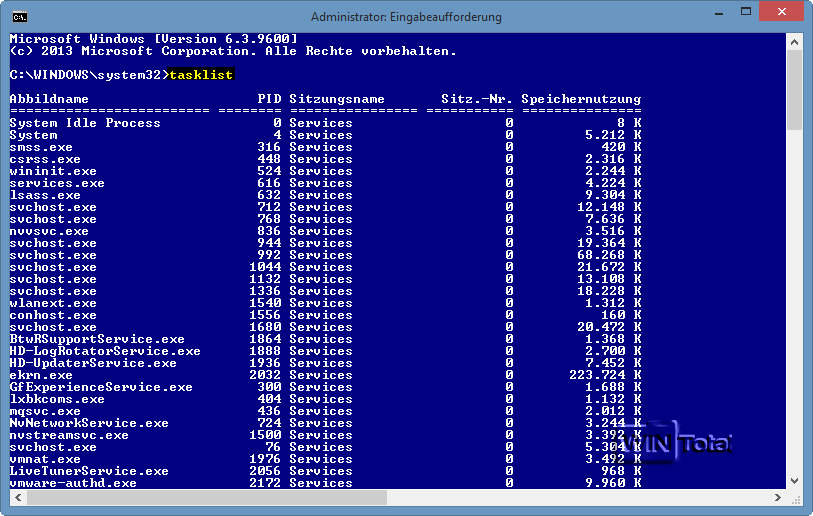Click the vertical scrollbar down arrow

click(794, 481)
